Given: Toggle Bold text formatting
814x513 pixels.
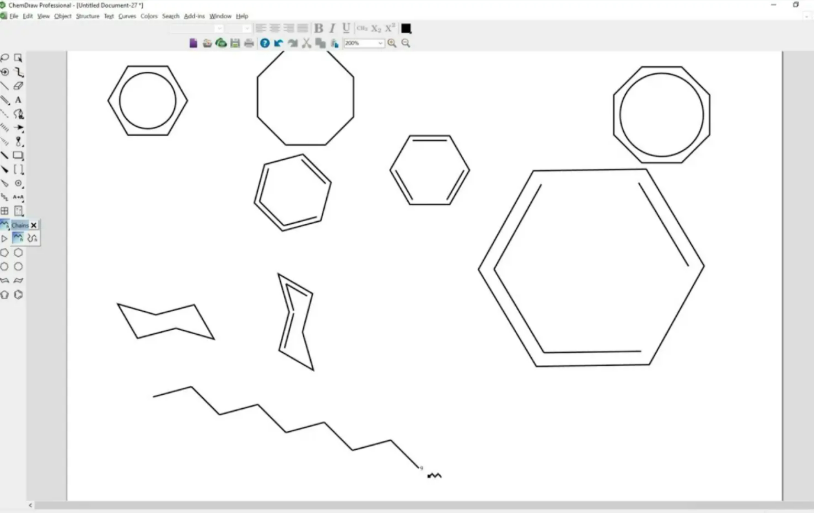Looking at the screenshot, I should pyautogui.click(x=318, y=28).
